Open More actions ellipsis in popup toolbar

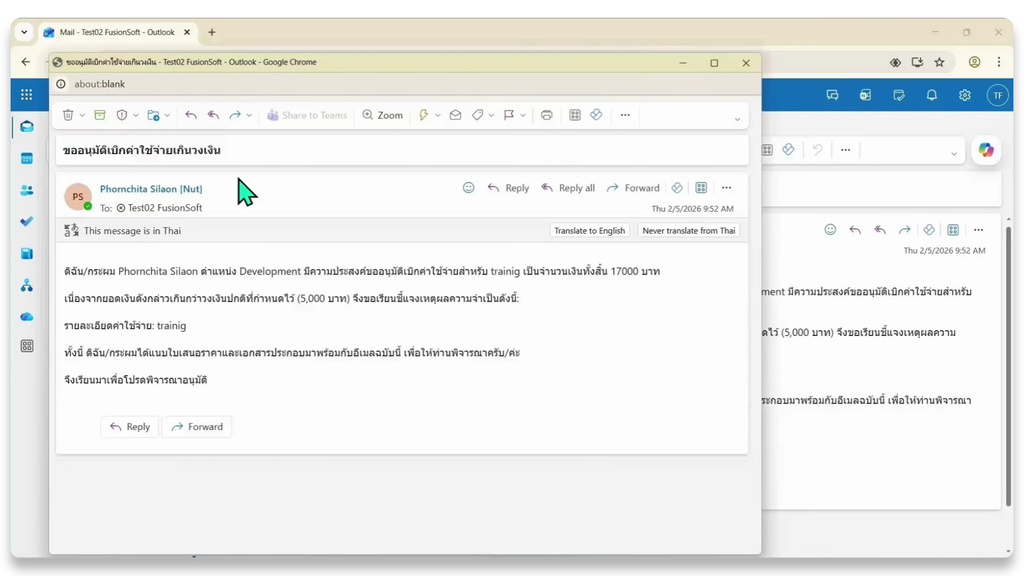pos(625,115)
